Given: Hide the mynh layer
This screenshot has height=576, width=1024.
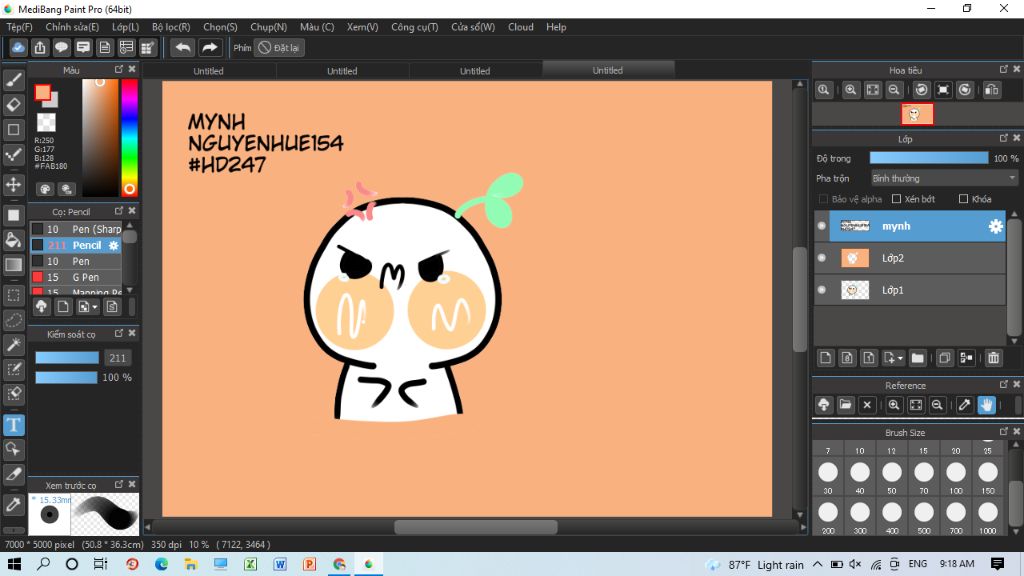Looking at the screenshot, I should (x=822, y=226).
